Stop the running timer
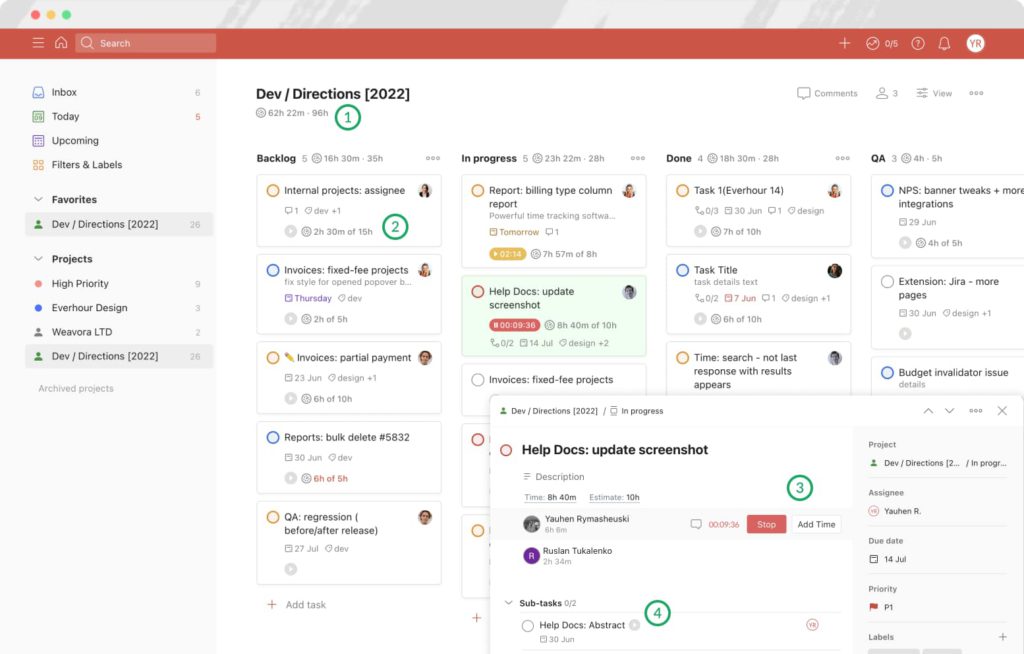Viewport: 1024px width, 654px height. tap(766, 523)
